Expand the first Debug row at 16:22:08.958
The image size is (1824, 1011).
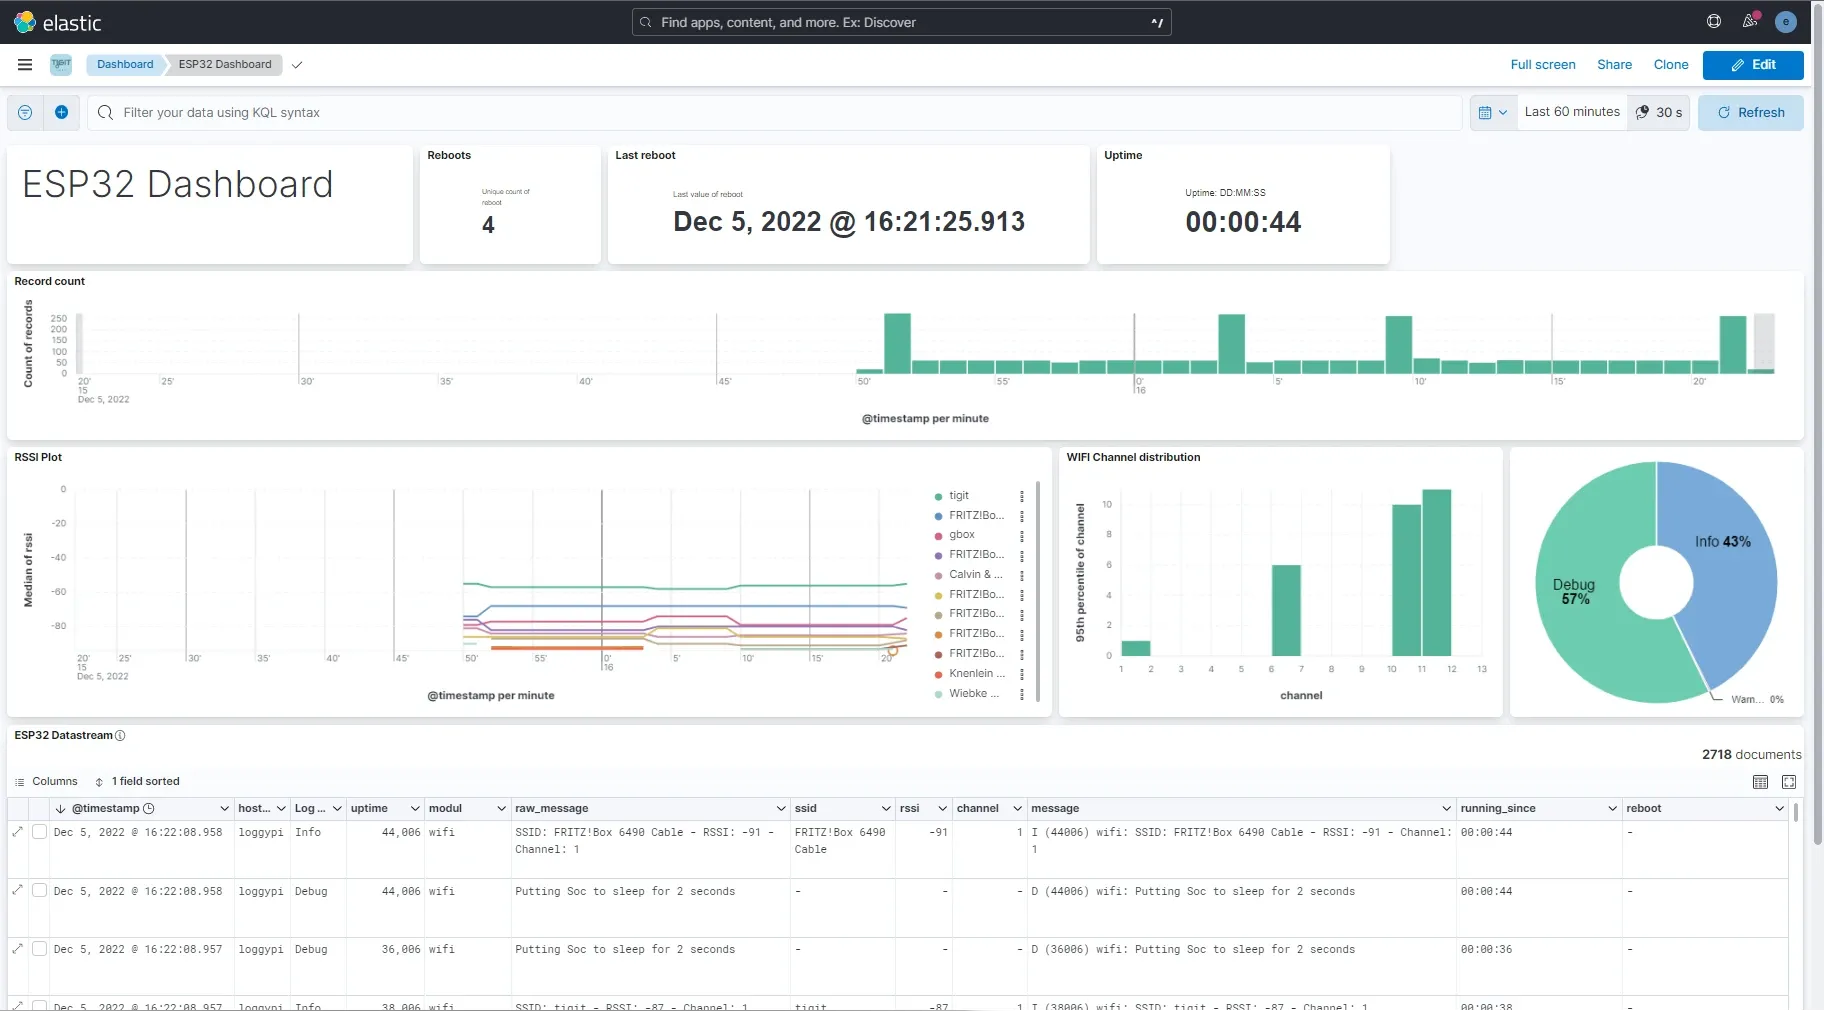click(17, 890)
